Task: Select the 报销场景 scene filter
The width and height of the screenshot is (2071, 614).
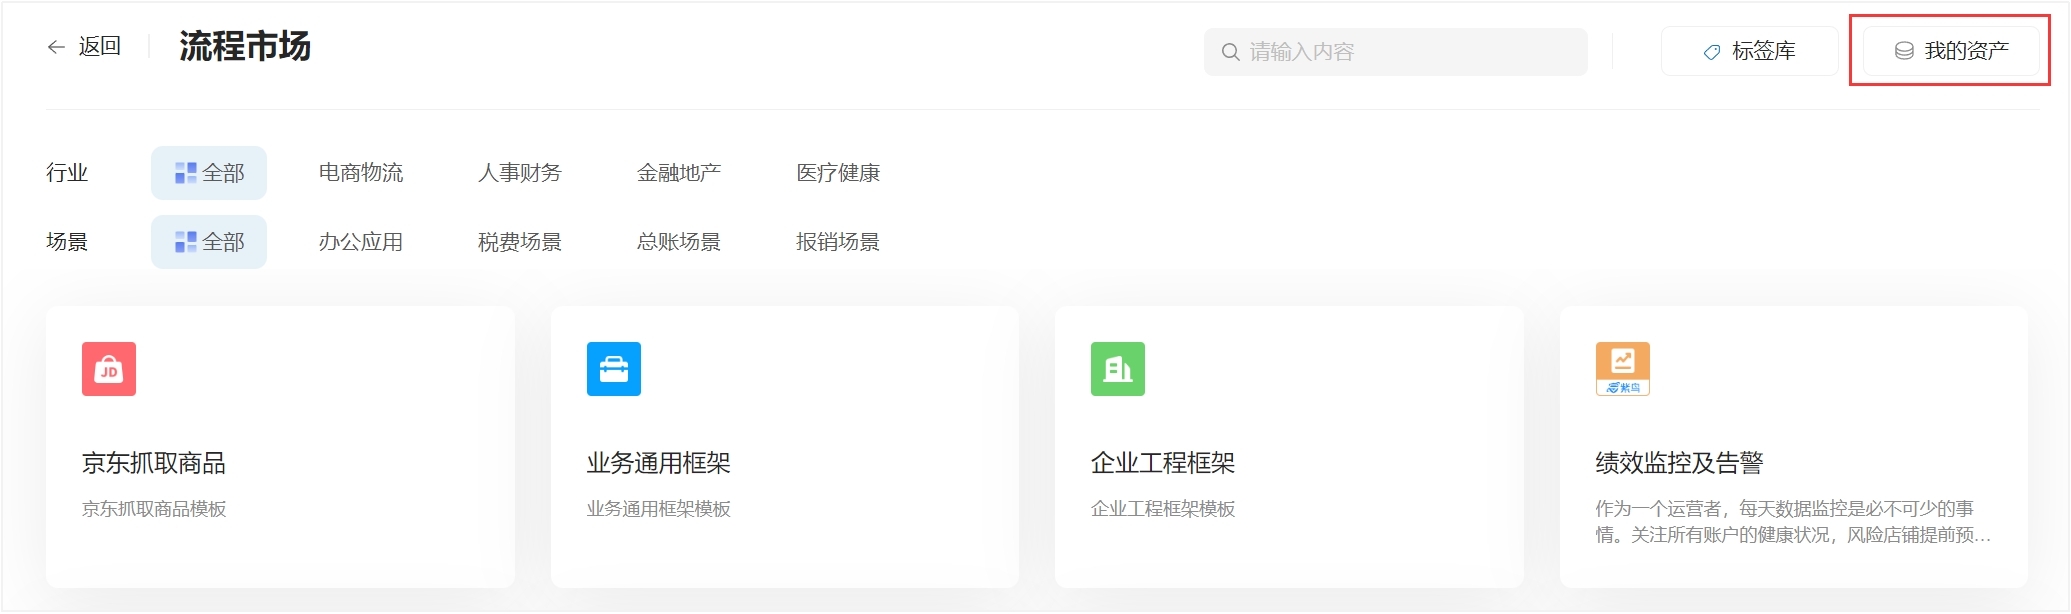Action: pos(838,242)
